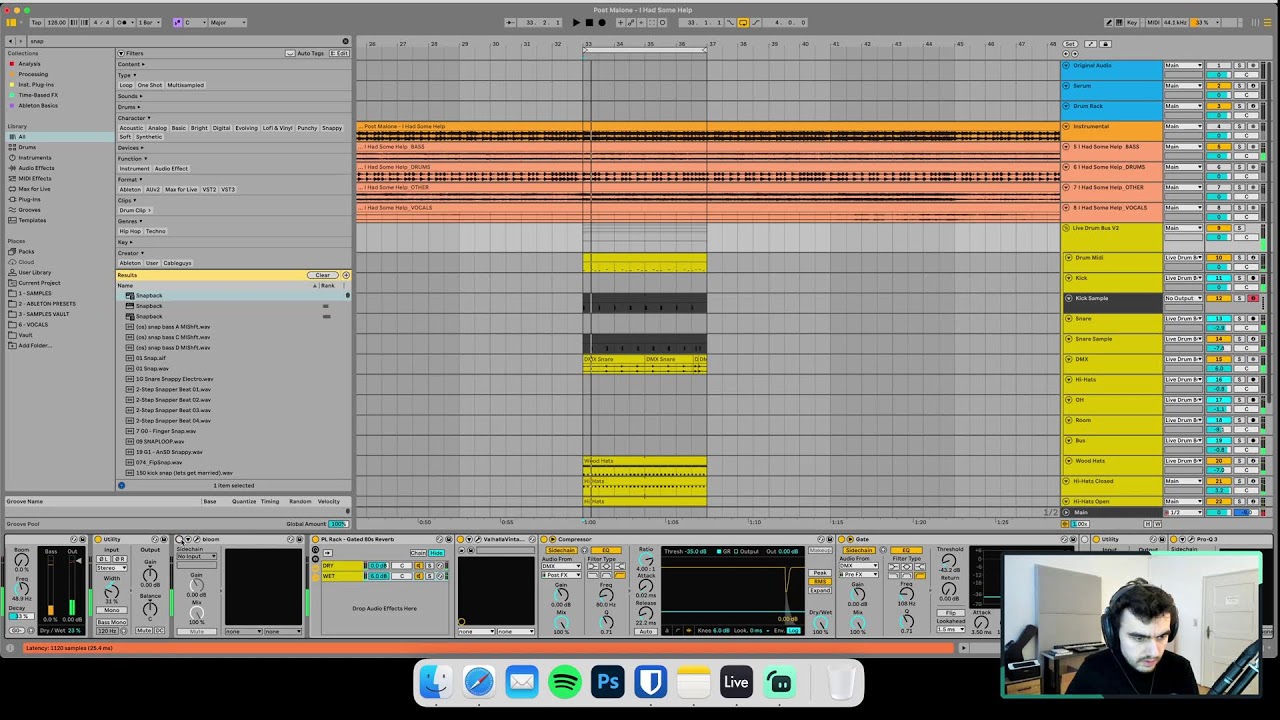Click the Hide button on PL Rack
The height and width of the screenshot is (720, 1280).
click(436, 553)
